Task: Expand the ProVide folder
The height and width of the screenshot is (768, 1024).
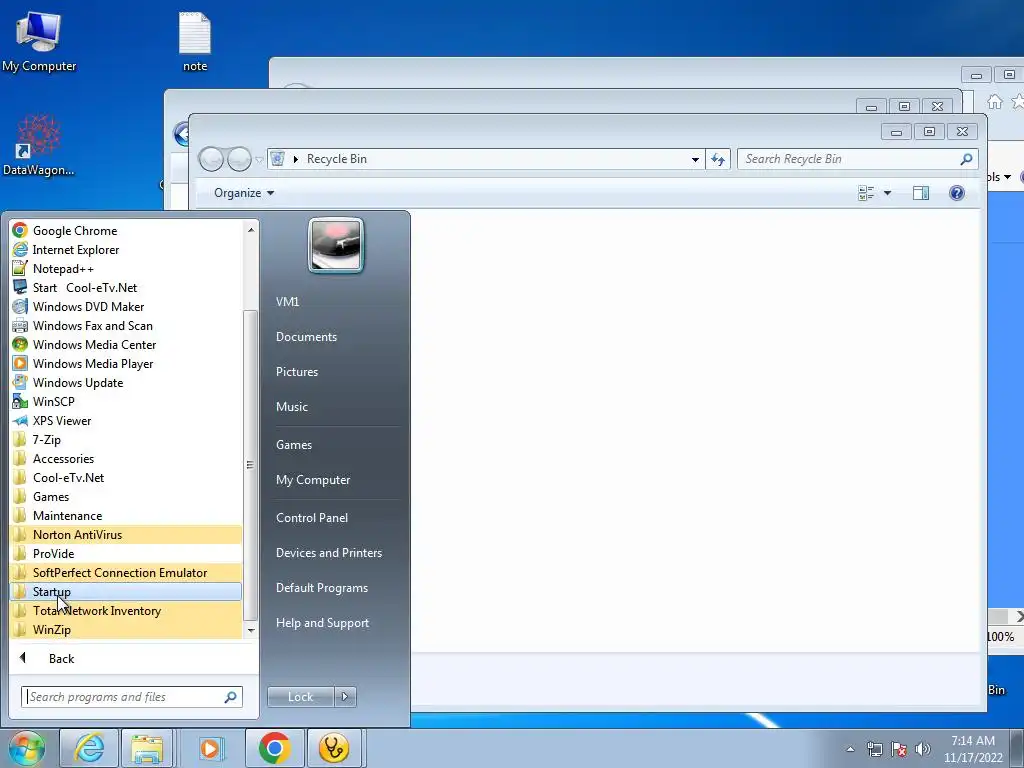Action: [x=126, y=553]
